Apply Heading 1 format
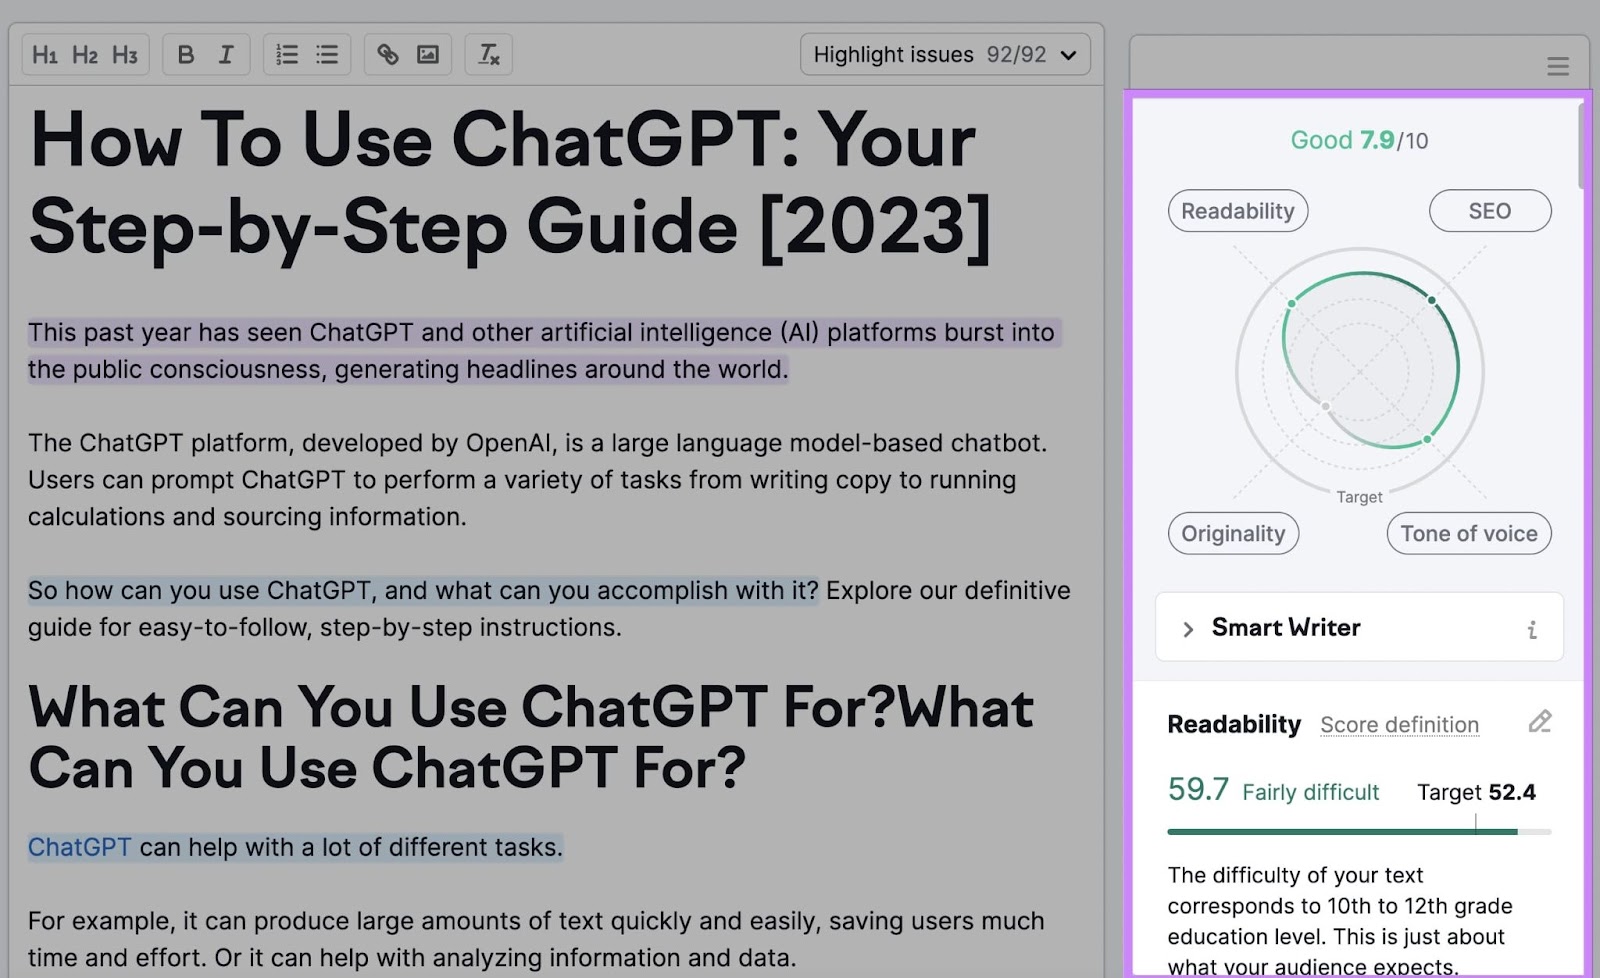The height and width of the screenshot is (978, 1600). [x=45, y=55]
